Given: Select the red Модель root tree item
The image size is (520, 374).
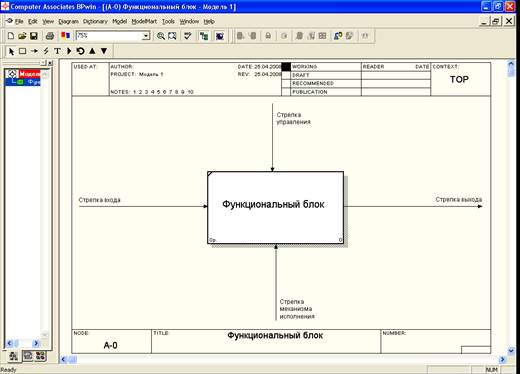Looking at the screenshot, I should 29,74.
